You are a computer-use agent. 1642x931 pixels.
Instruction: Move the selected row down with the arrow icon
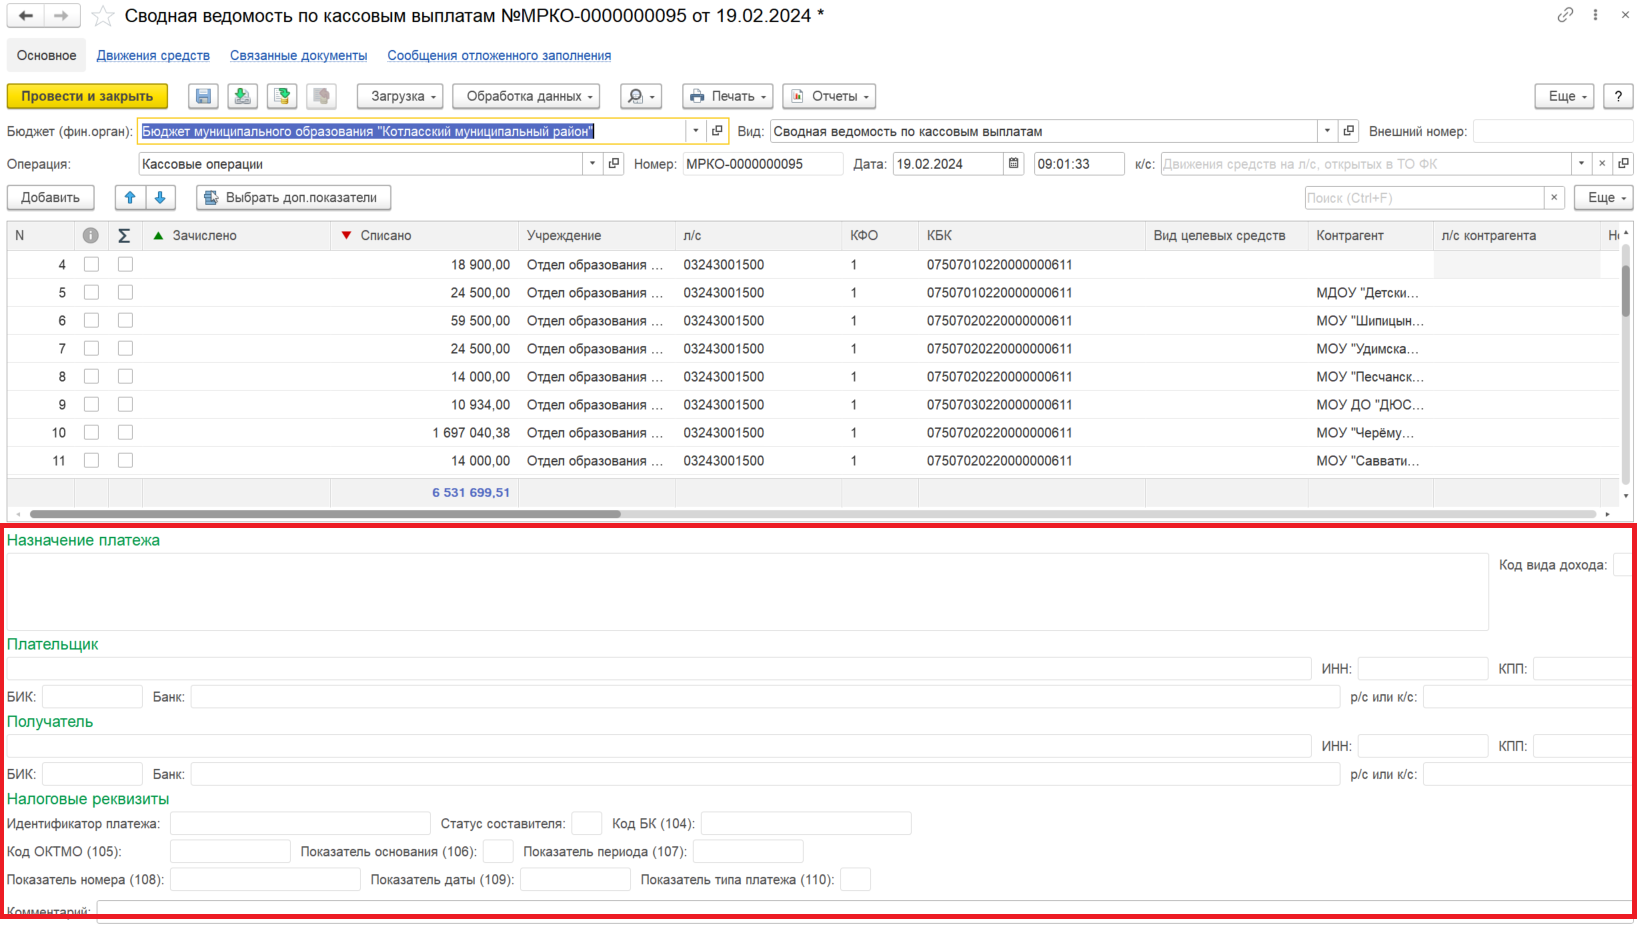[x=160, y=197]
